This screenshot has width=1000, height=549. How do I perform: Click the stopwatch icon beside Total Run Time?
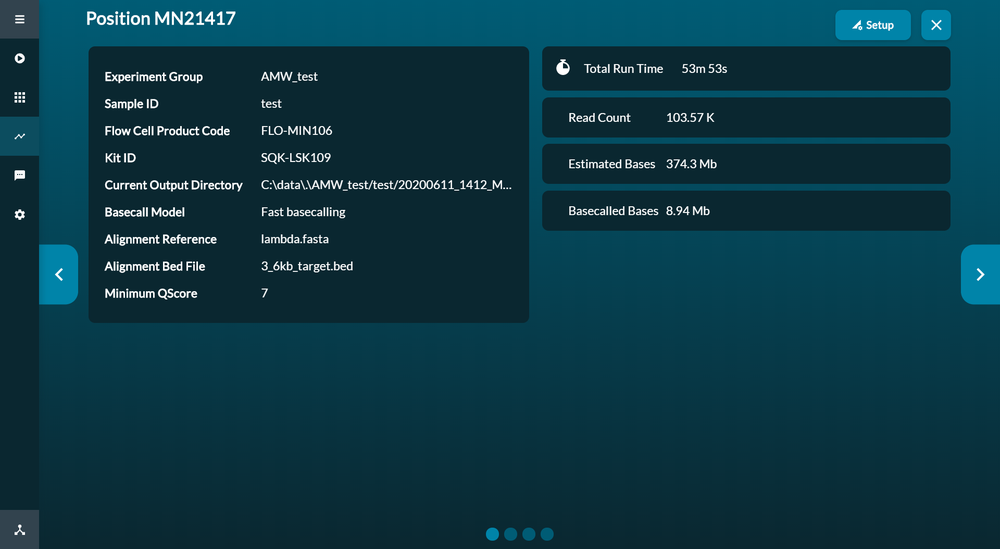pyautogui.click(x=562, y=68)
